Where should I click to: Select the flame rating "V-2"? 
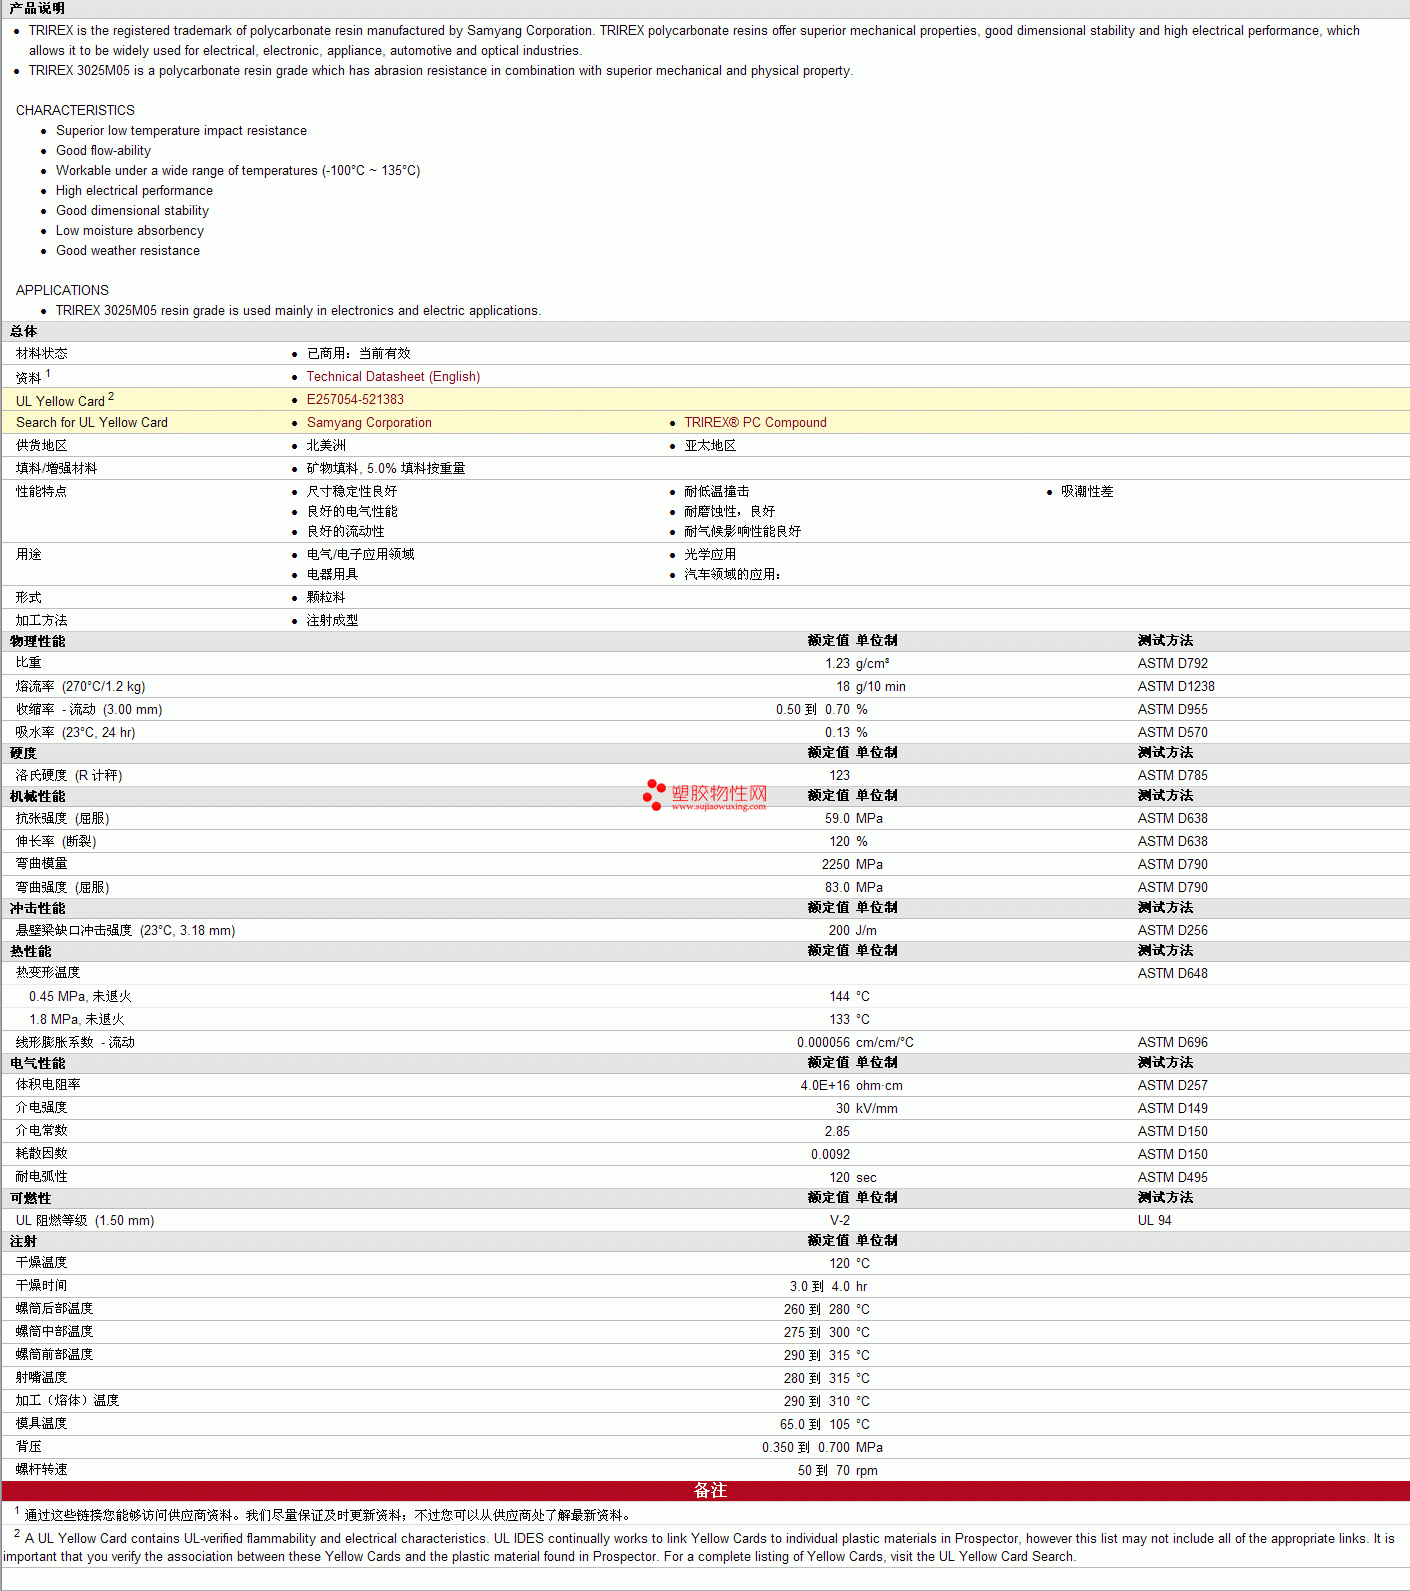[840, 1221]
